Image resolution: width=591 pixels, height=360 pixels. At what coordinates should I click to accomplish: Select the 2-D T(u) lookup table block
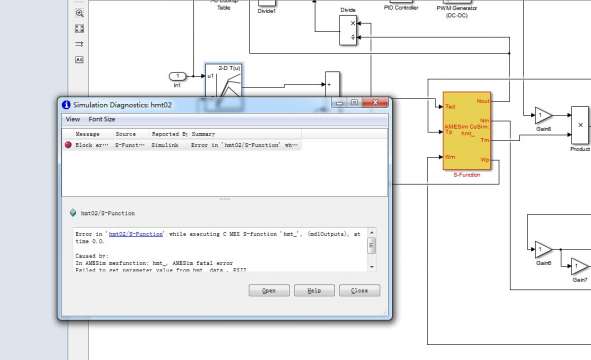coord(224,81)
